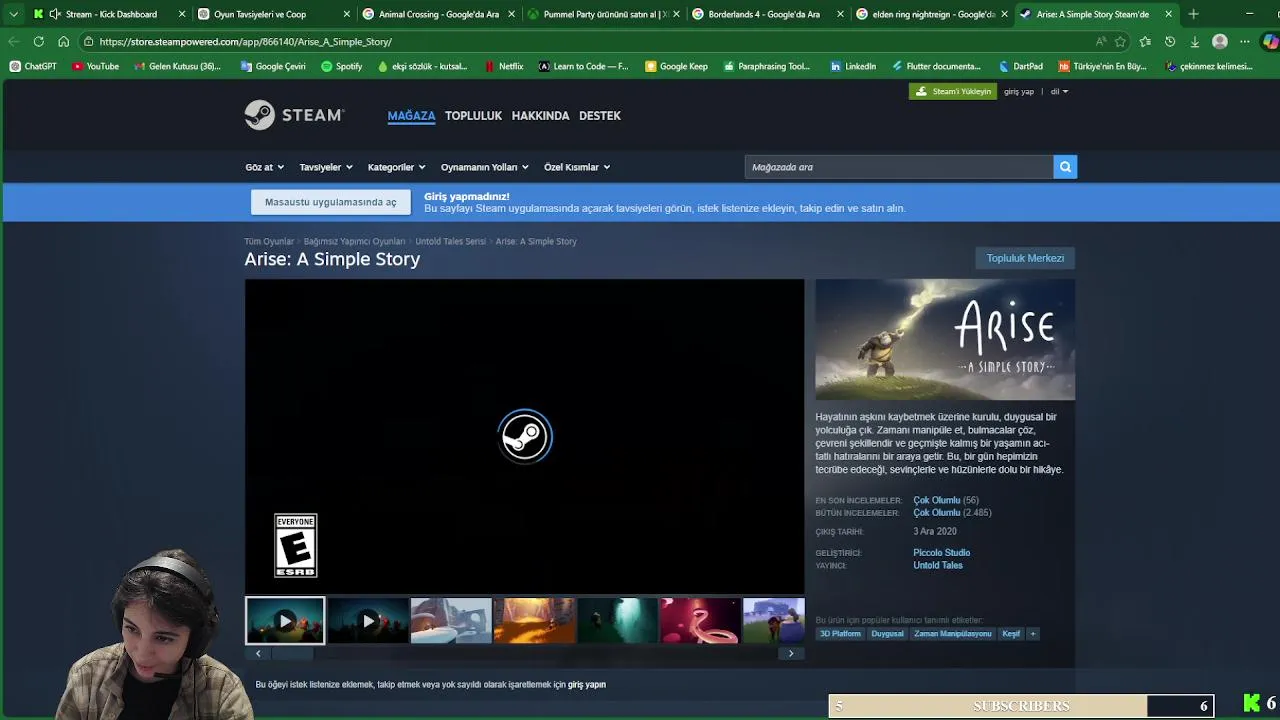Open browser settings three-dot menu
Viewport: 1280px width, 720px height.
1244,41
